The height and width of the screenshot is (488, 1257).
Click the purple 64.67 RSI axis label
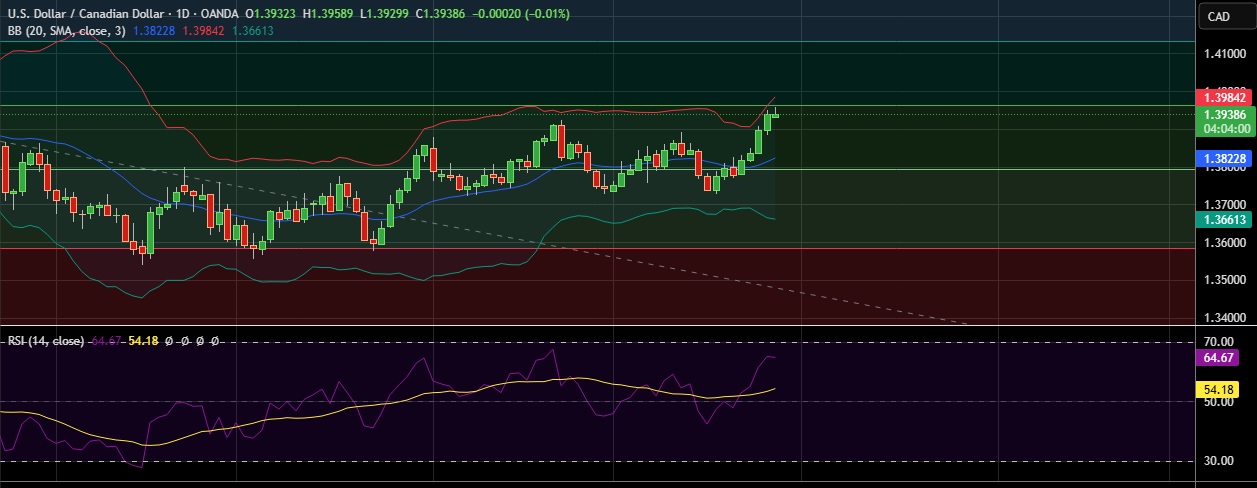(1223, 356)
